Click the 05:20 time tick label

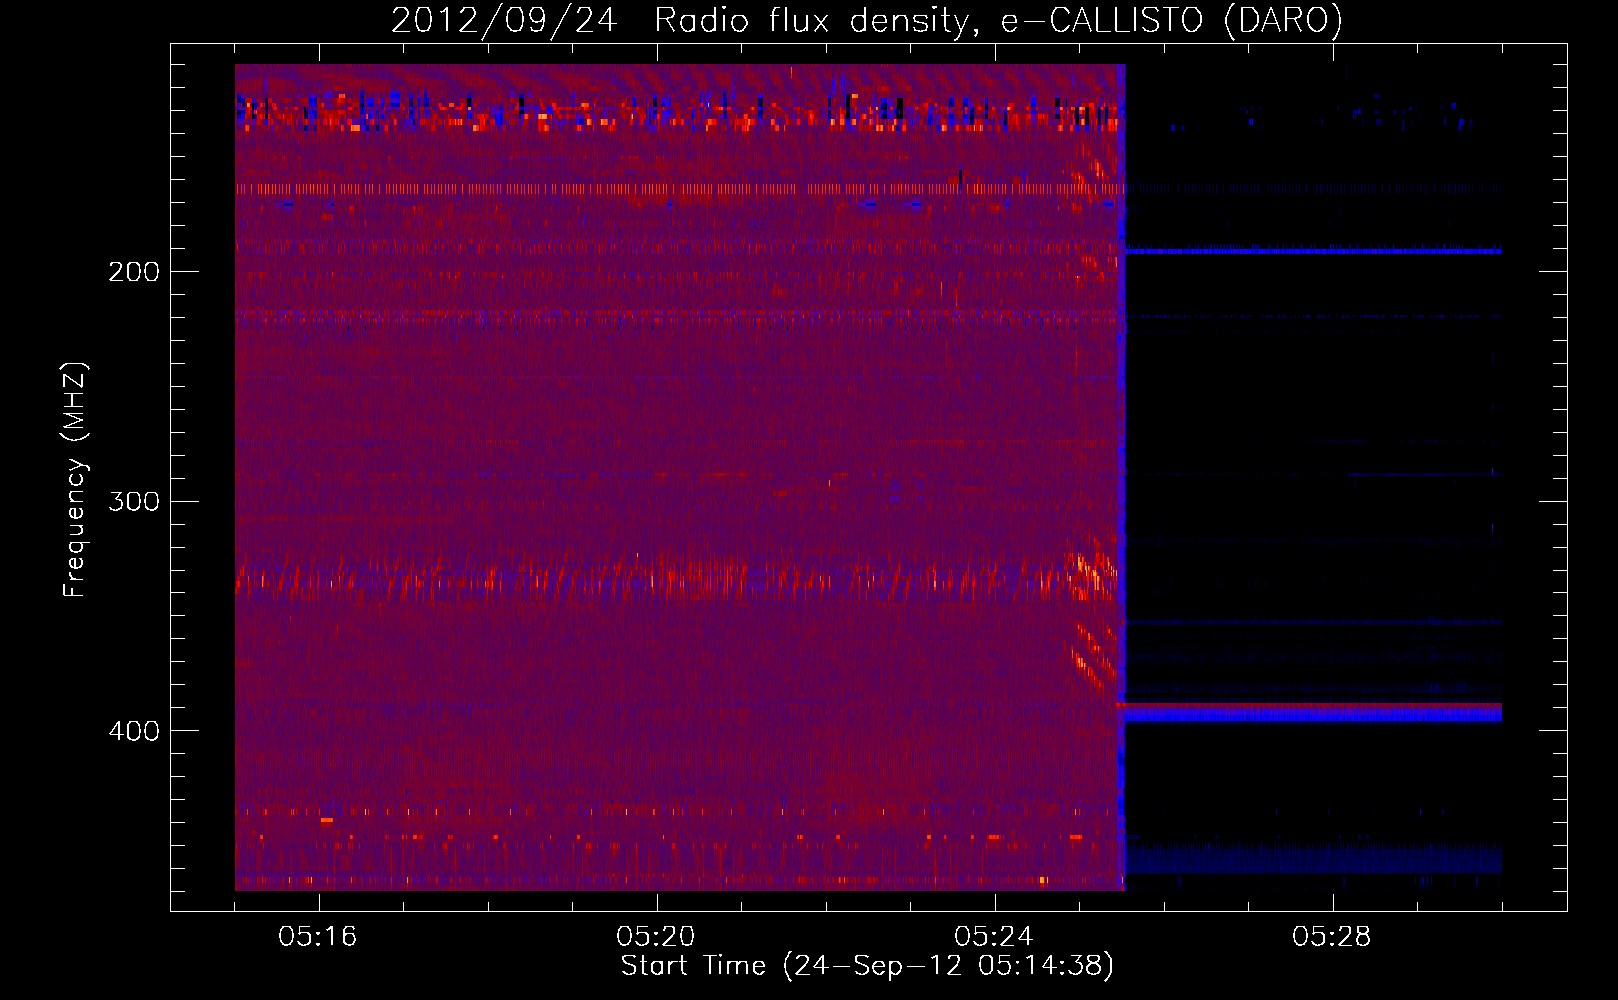(x=656, y=937)
